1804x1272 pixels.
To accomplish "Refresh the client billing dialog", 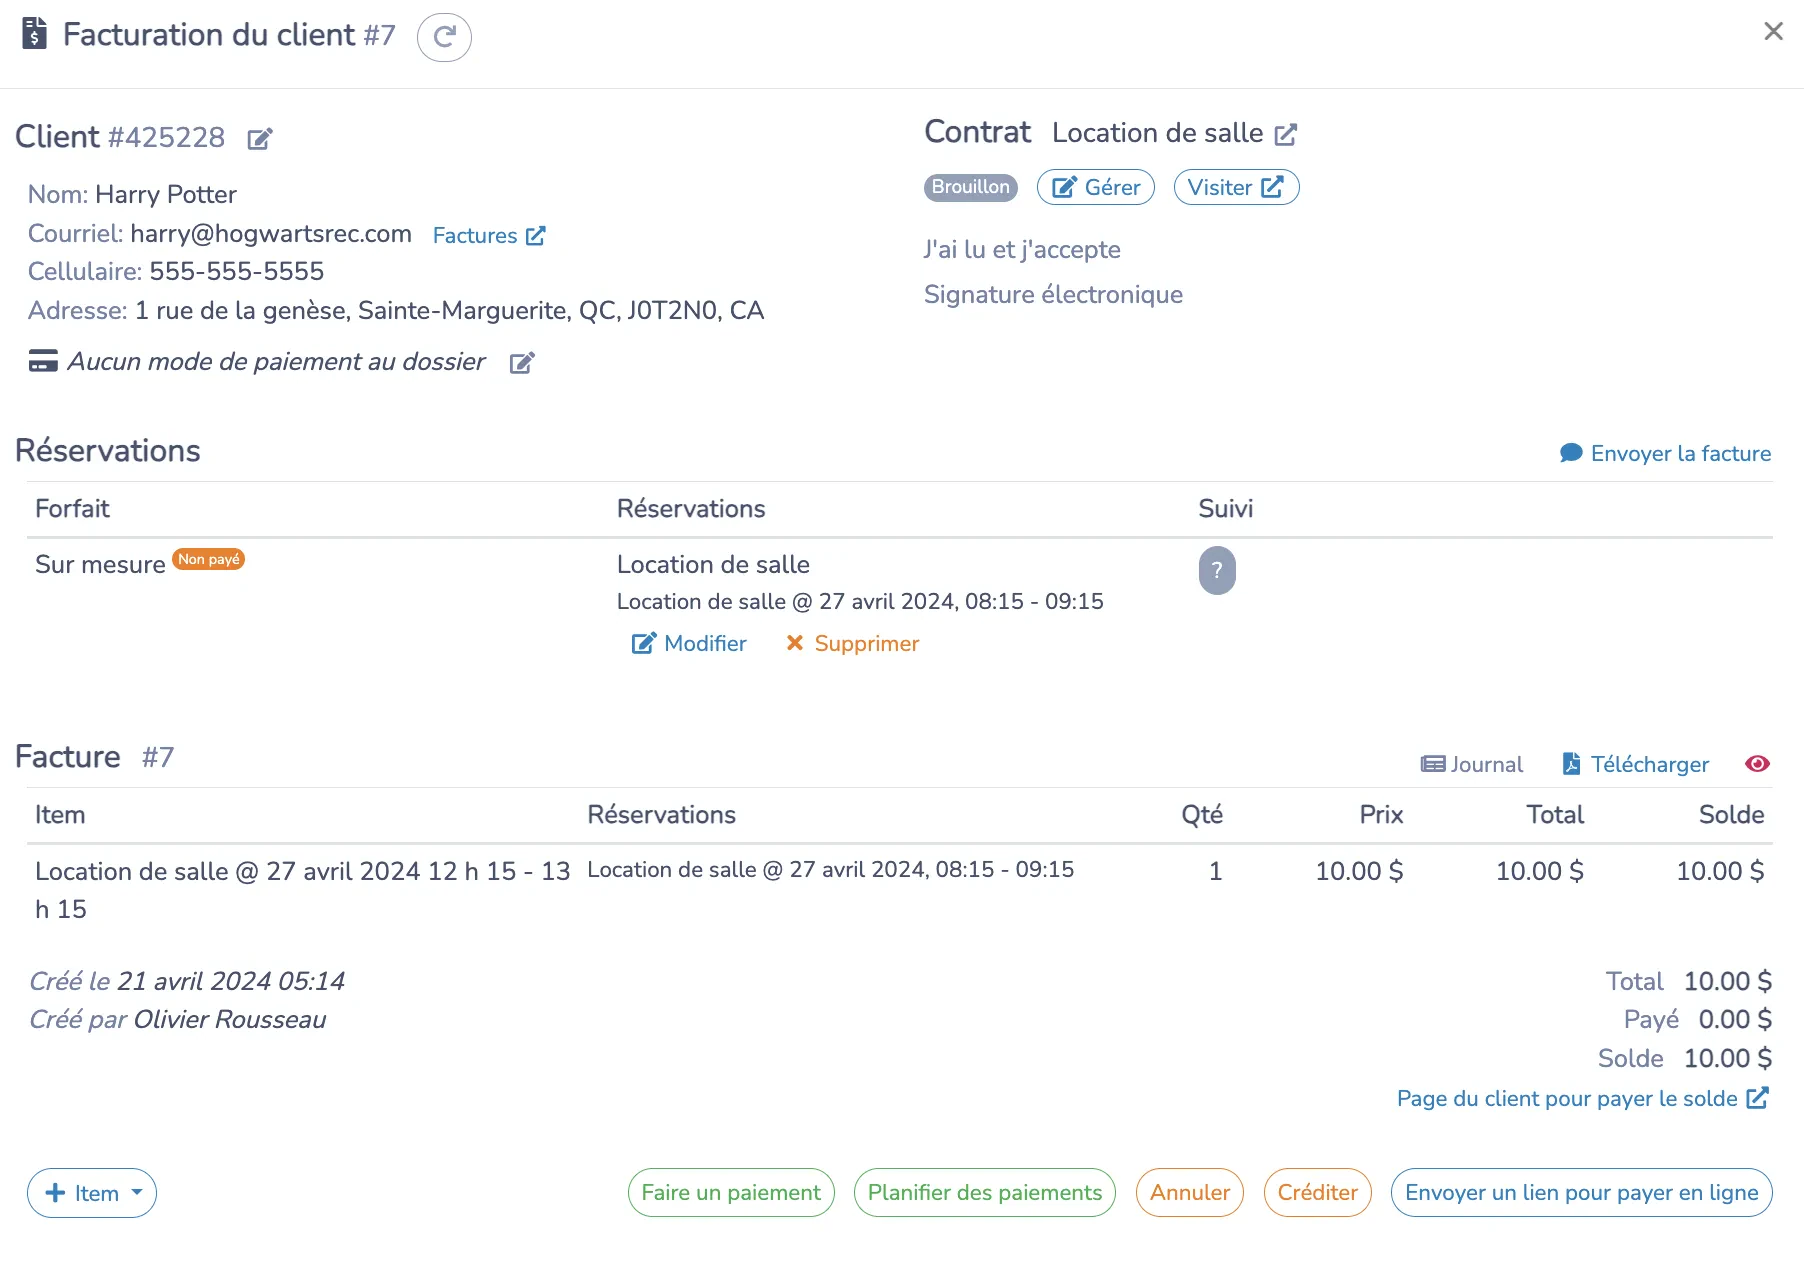I will [x=444, y=37].
